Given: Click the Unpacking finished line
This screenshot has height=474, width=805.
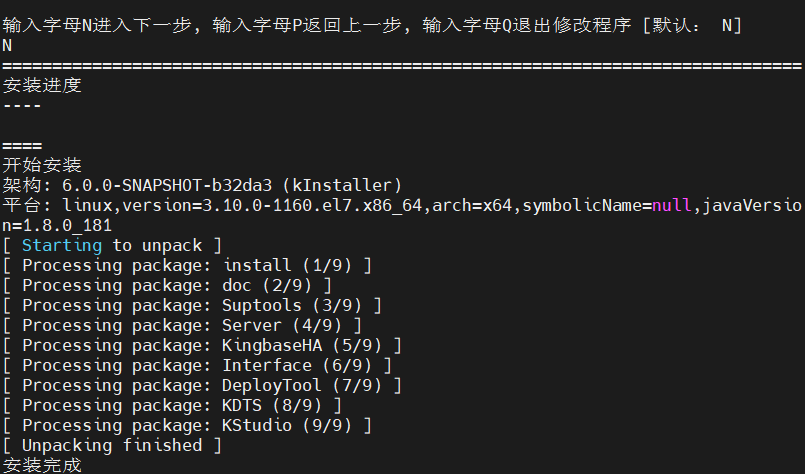Looking at the screenshot, I should coord(112,445).
